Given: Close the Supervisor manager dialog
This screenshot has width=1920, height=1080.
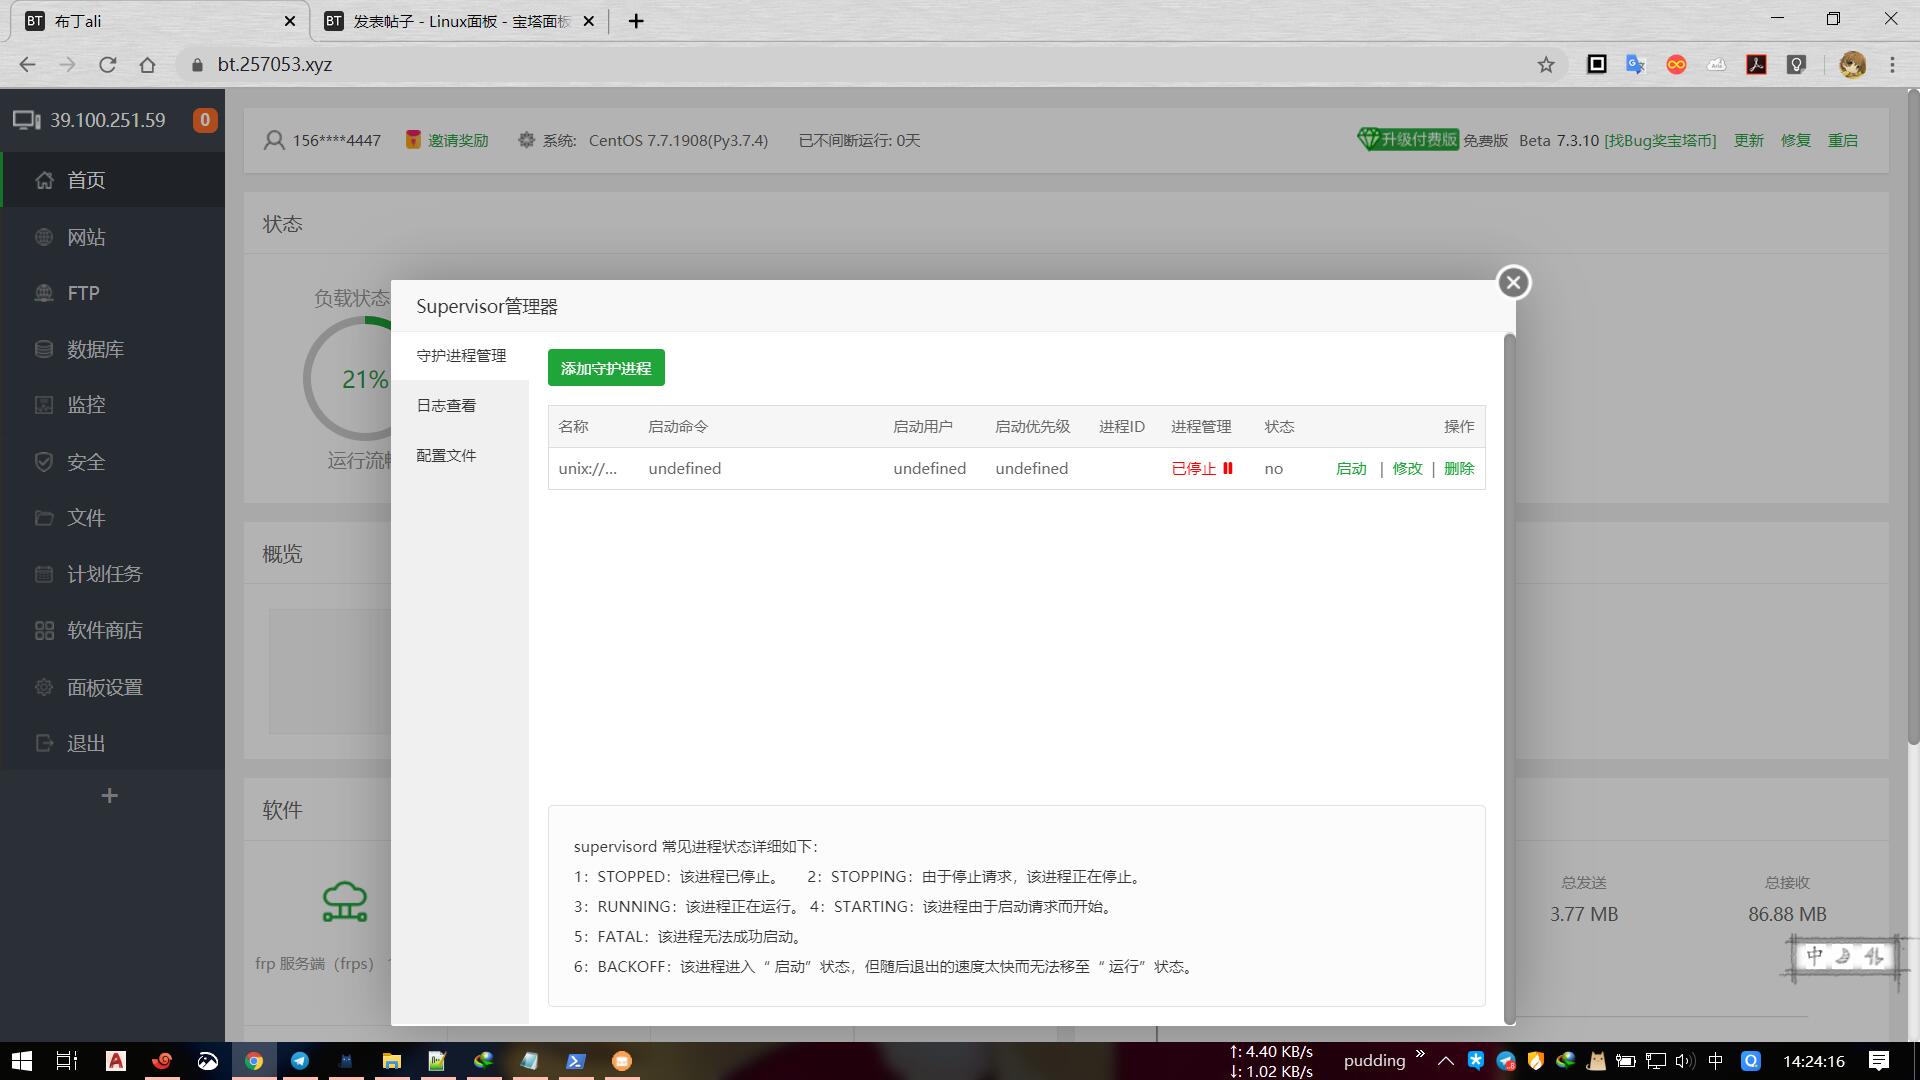Looking at the screenshot, I should 1513,283.
